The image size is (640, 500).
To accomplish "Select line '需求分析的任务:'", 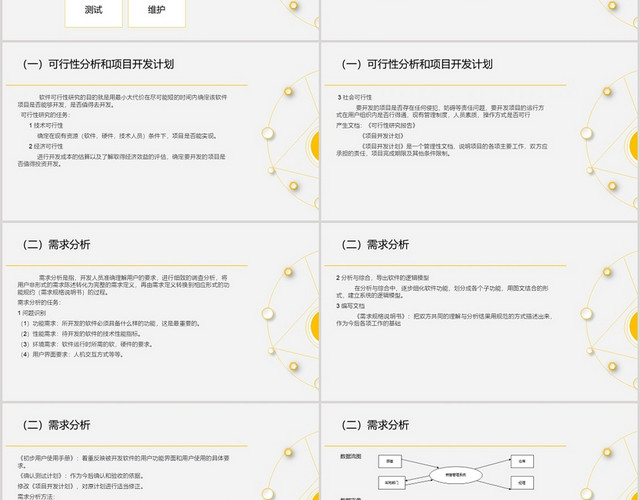I will point(39,302).
